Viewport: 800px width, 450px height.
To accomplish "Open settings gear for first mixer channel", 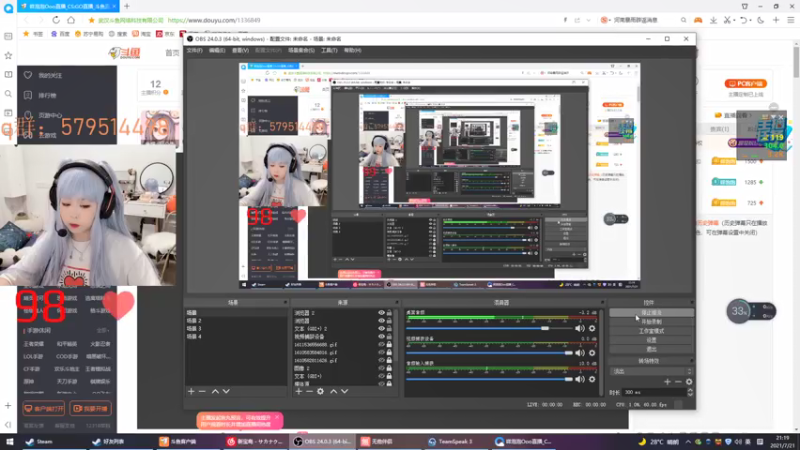I will (592, 329).
